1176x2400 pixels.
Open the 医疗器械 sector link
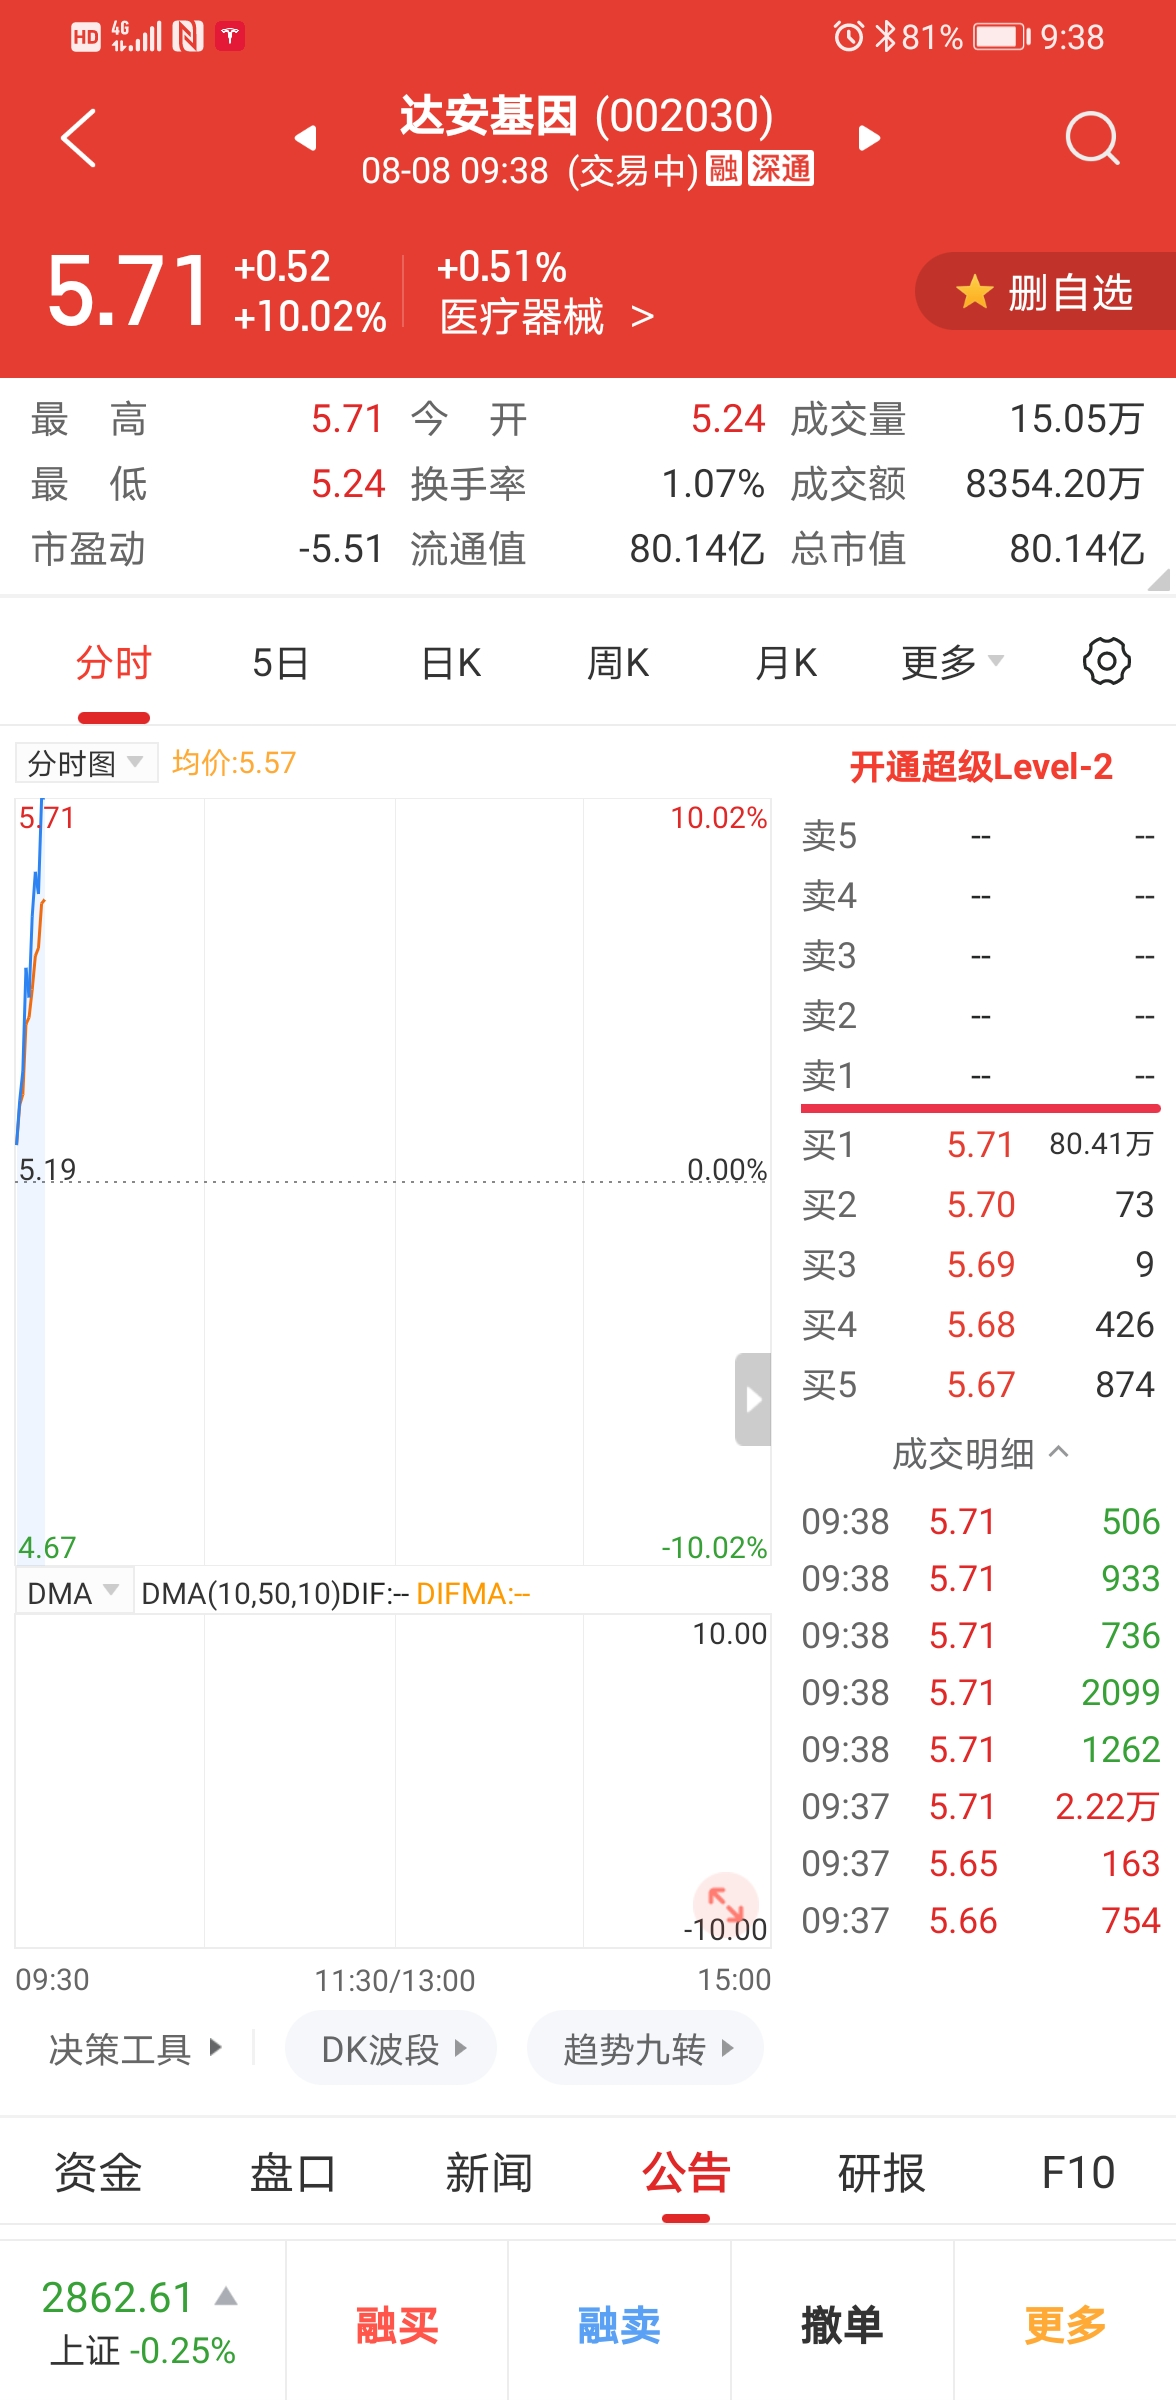click(546, 318)
